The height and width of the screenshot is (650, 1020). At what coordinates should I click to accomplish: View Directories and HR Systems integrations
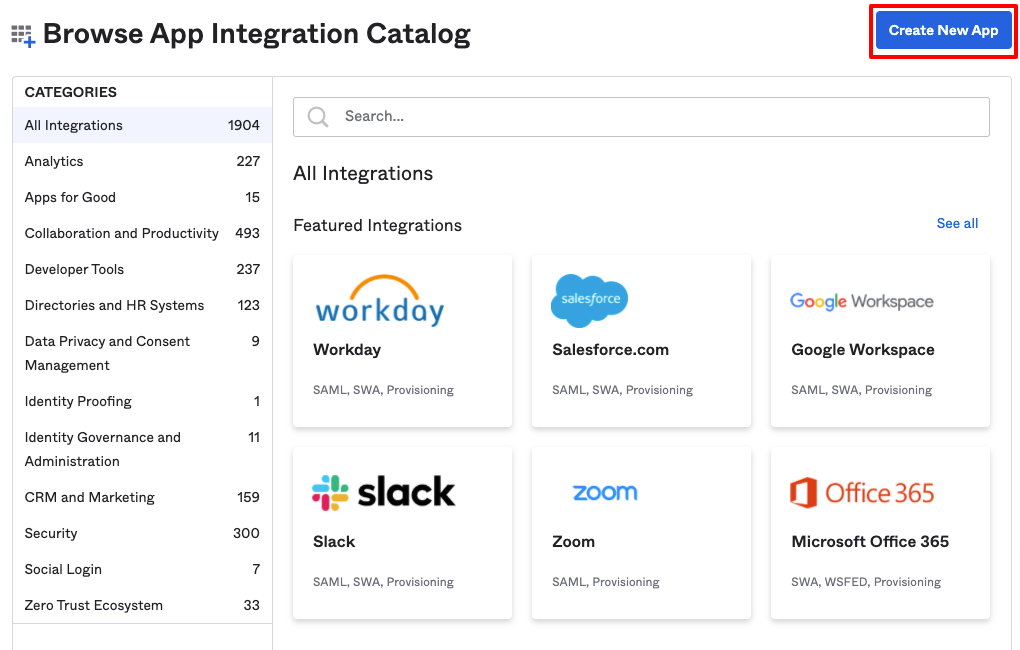pyautogui.click(x=113, y=305)
